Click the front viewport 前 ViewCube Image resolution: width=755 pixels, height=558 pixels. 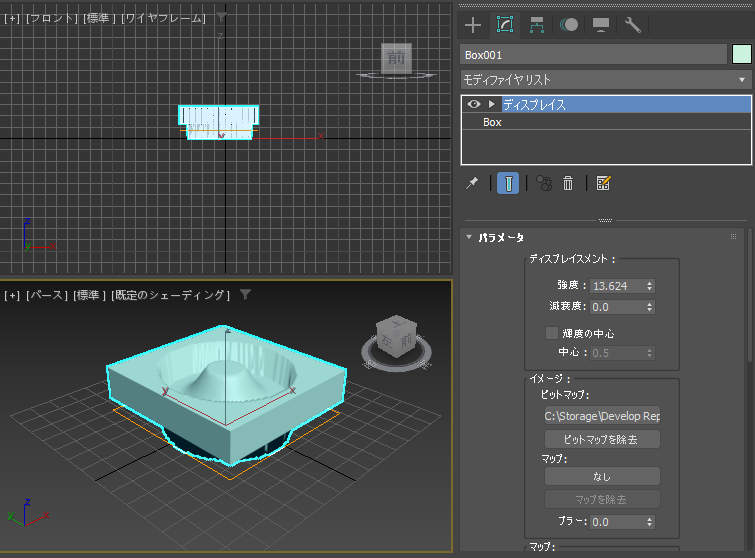coord(396,58)
